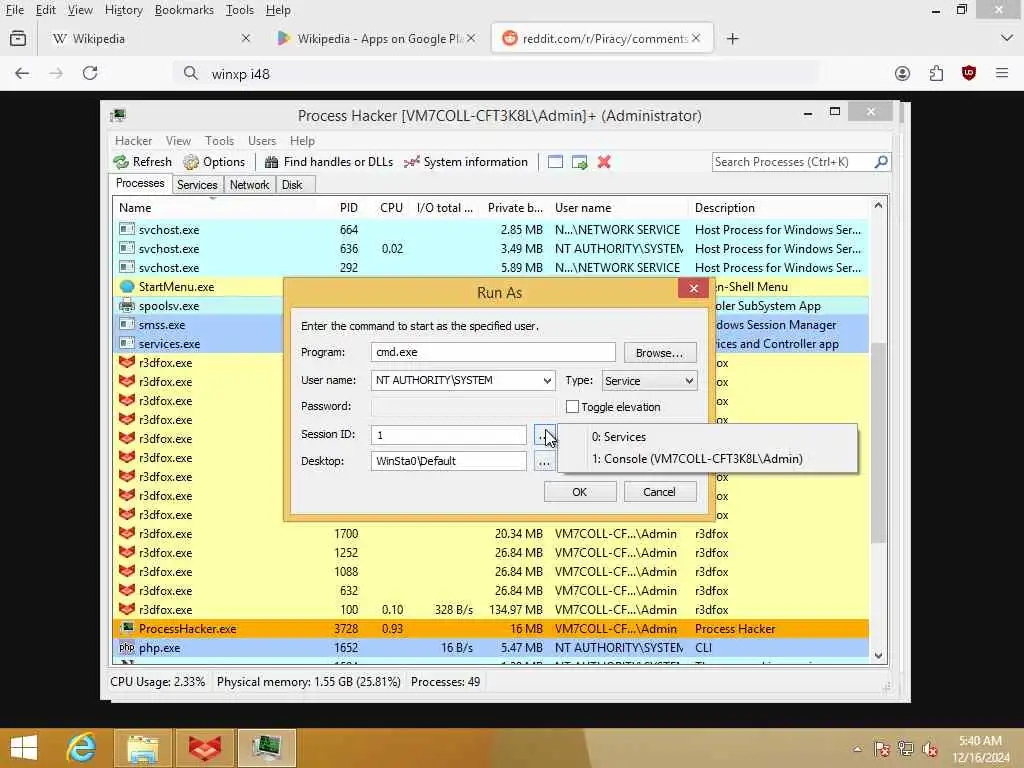This screenshot has height=768, width=1024.
Task: Open the Hacker menu
Action: (x=133, y=140)
